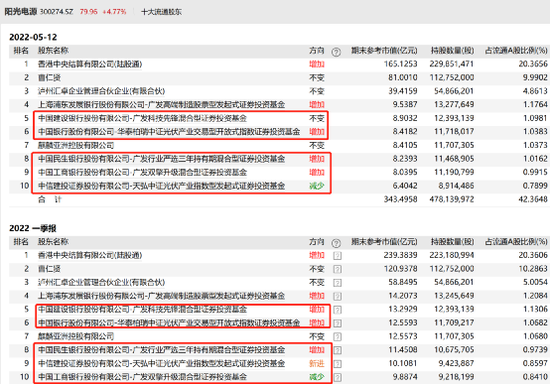Click the info icon in the row with value 12.5573
The image size is (550, 384).
(337, 337)
